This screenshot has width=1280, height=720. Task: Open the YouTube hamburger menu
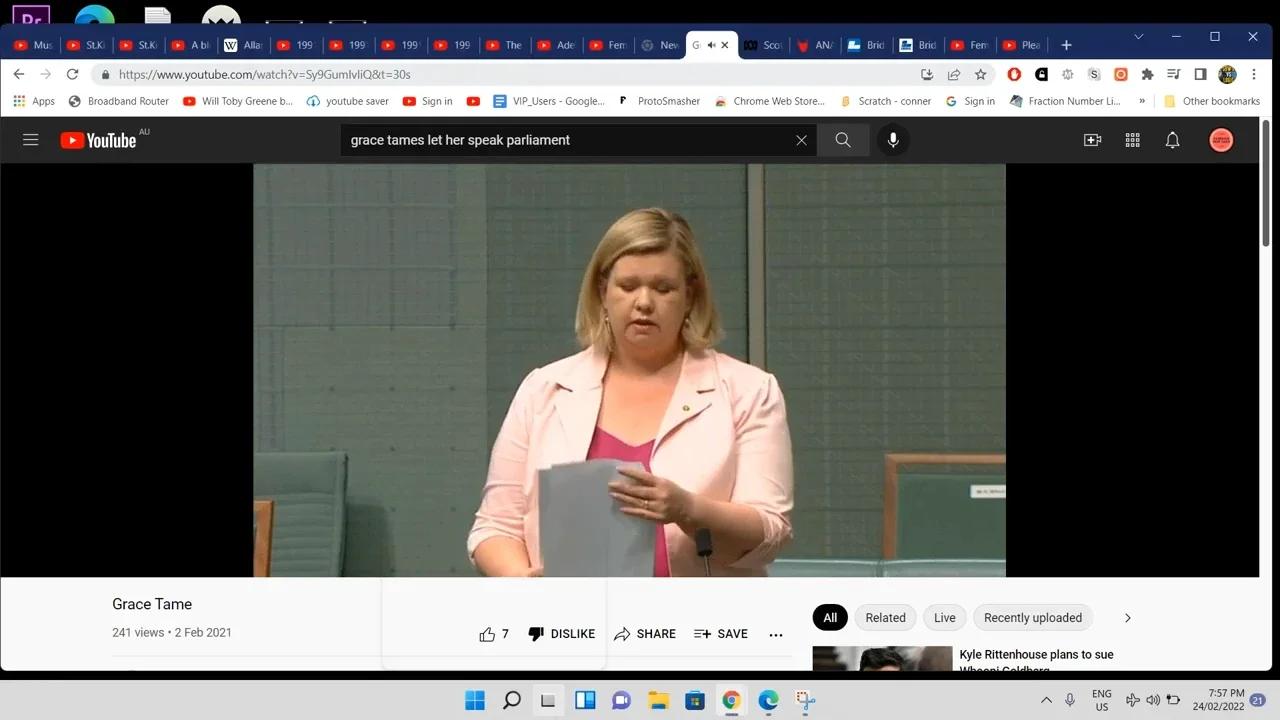(30, 140)
